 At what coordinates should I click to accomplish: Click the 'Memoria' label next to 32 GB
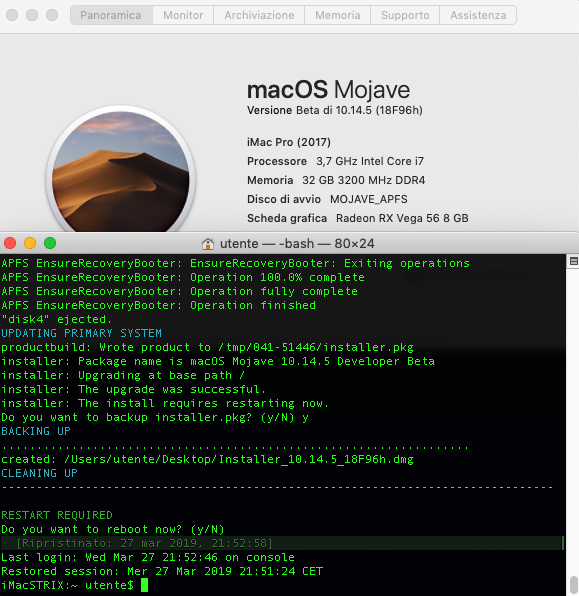coord(270,180)
